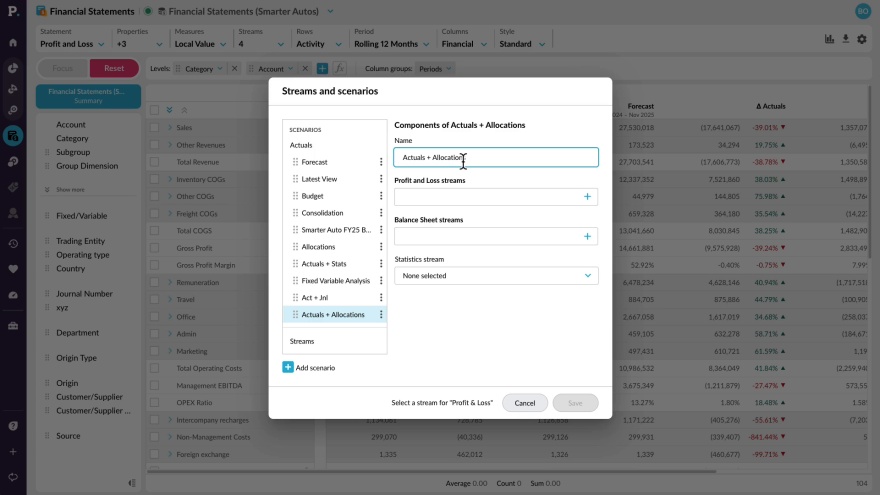Open the Measures Local Value dropdown
Screen dimensions: 880x495
[x=200, y=44]
